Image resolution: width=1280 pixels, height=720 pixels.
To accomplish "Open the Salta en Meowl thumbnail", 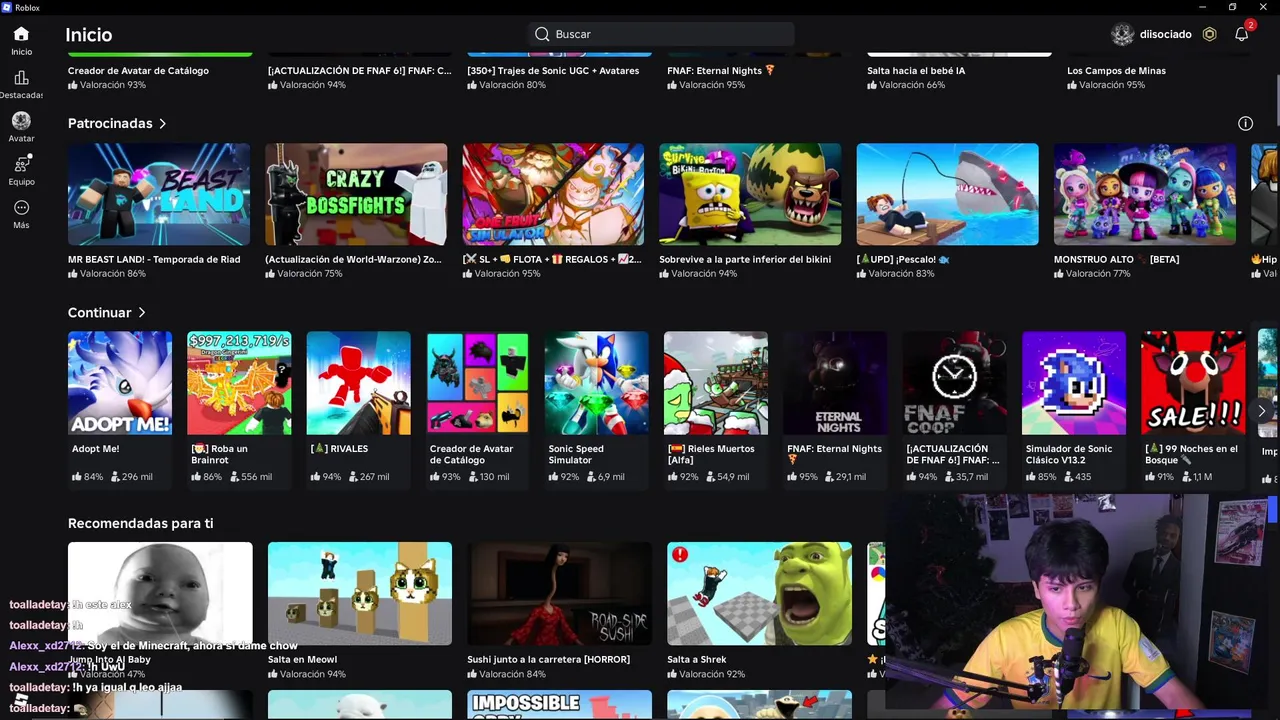I will (x=360, y=594).
